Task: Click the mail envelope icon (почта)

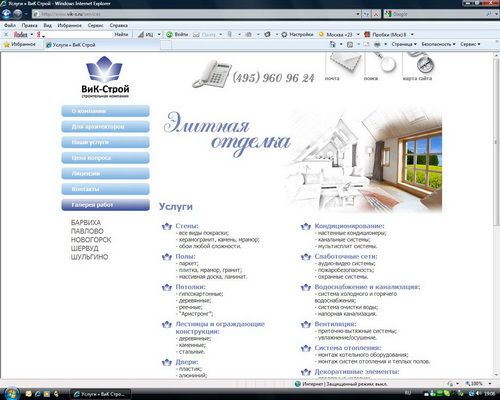Action: coord(345,62)
